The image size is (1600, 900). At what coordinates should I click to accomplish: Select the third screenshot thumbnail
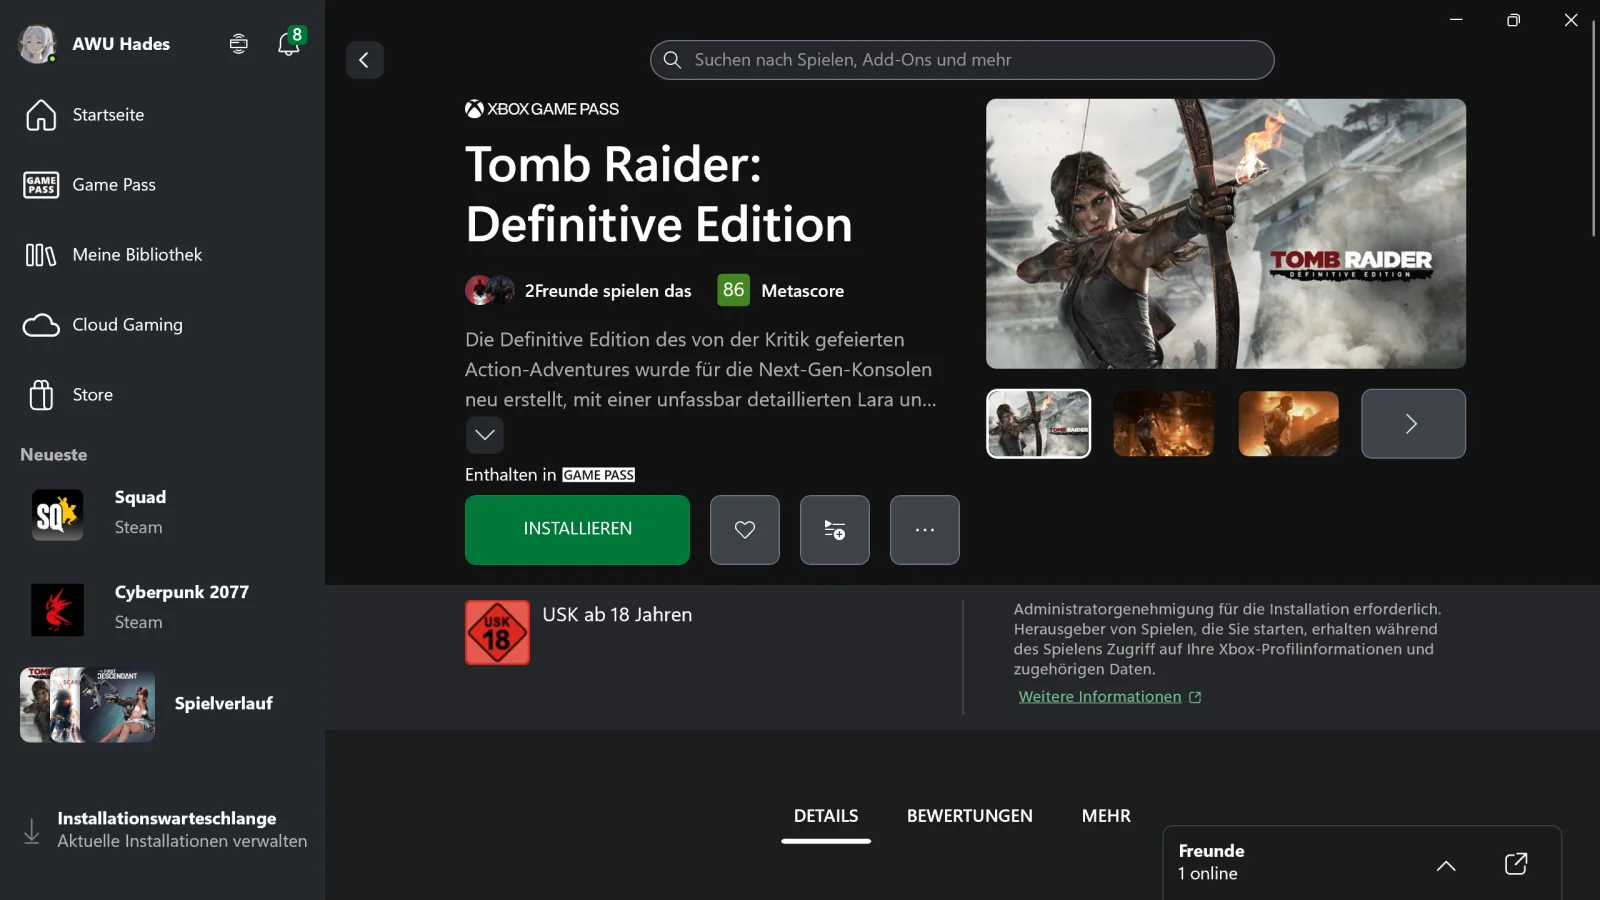pyautogui.click(x=1289, y=424)
